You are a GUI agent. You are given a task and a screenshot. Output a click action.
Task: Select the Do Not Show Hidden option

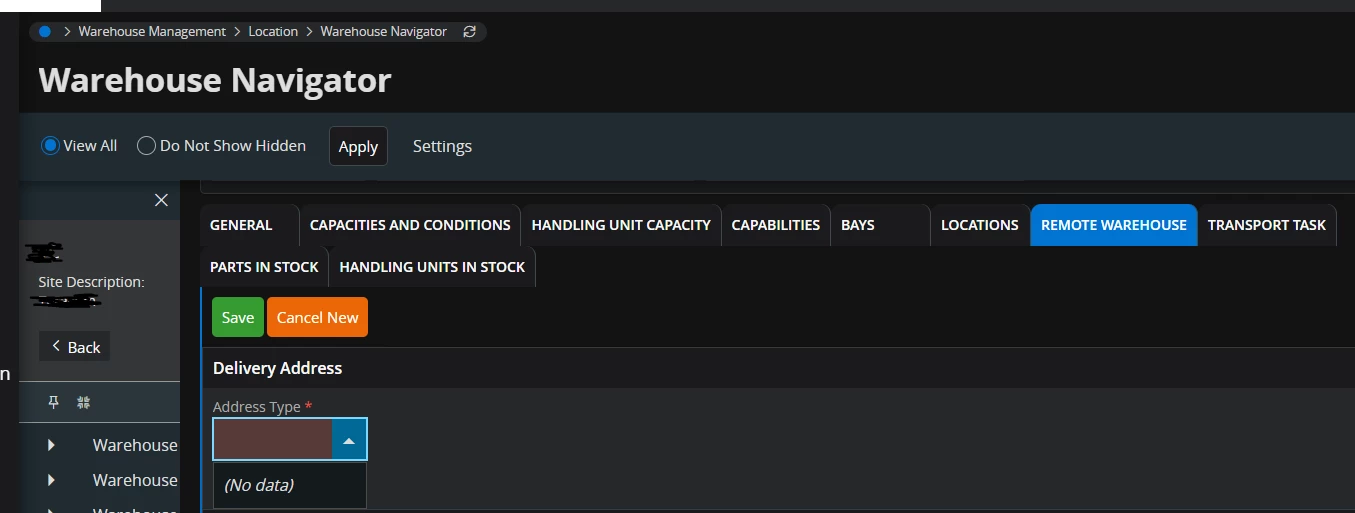tap(146, 146)
